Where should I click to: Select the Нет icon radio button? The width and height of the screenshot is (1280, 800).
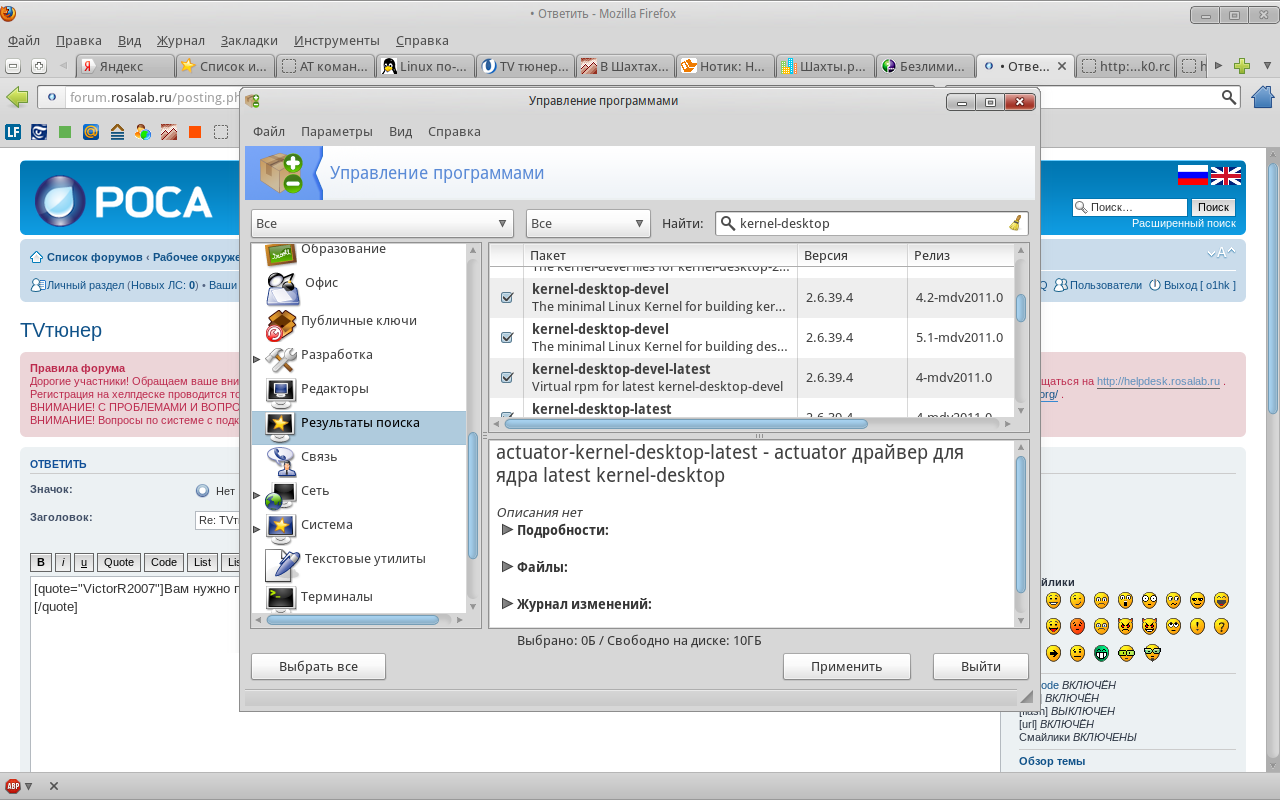click(202, 491)
